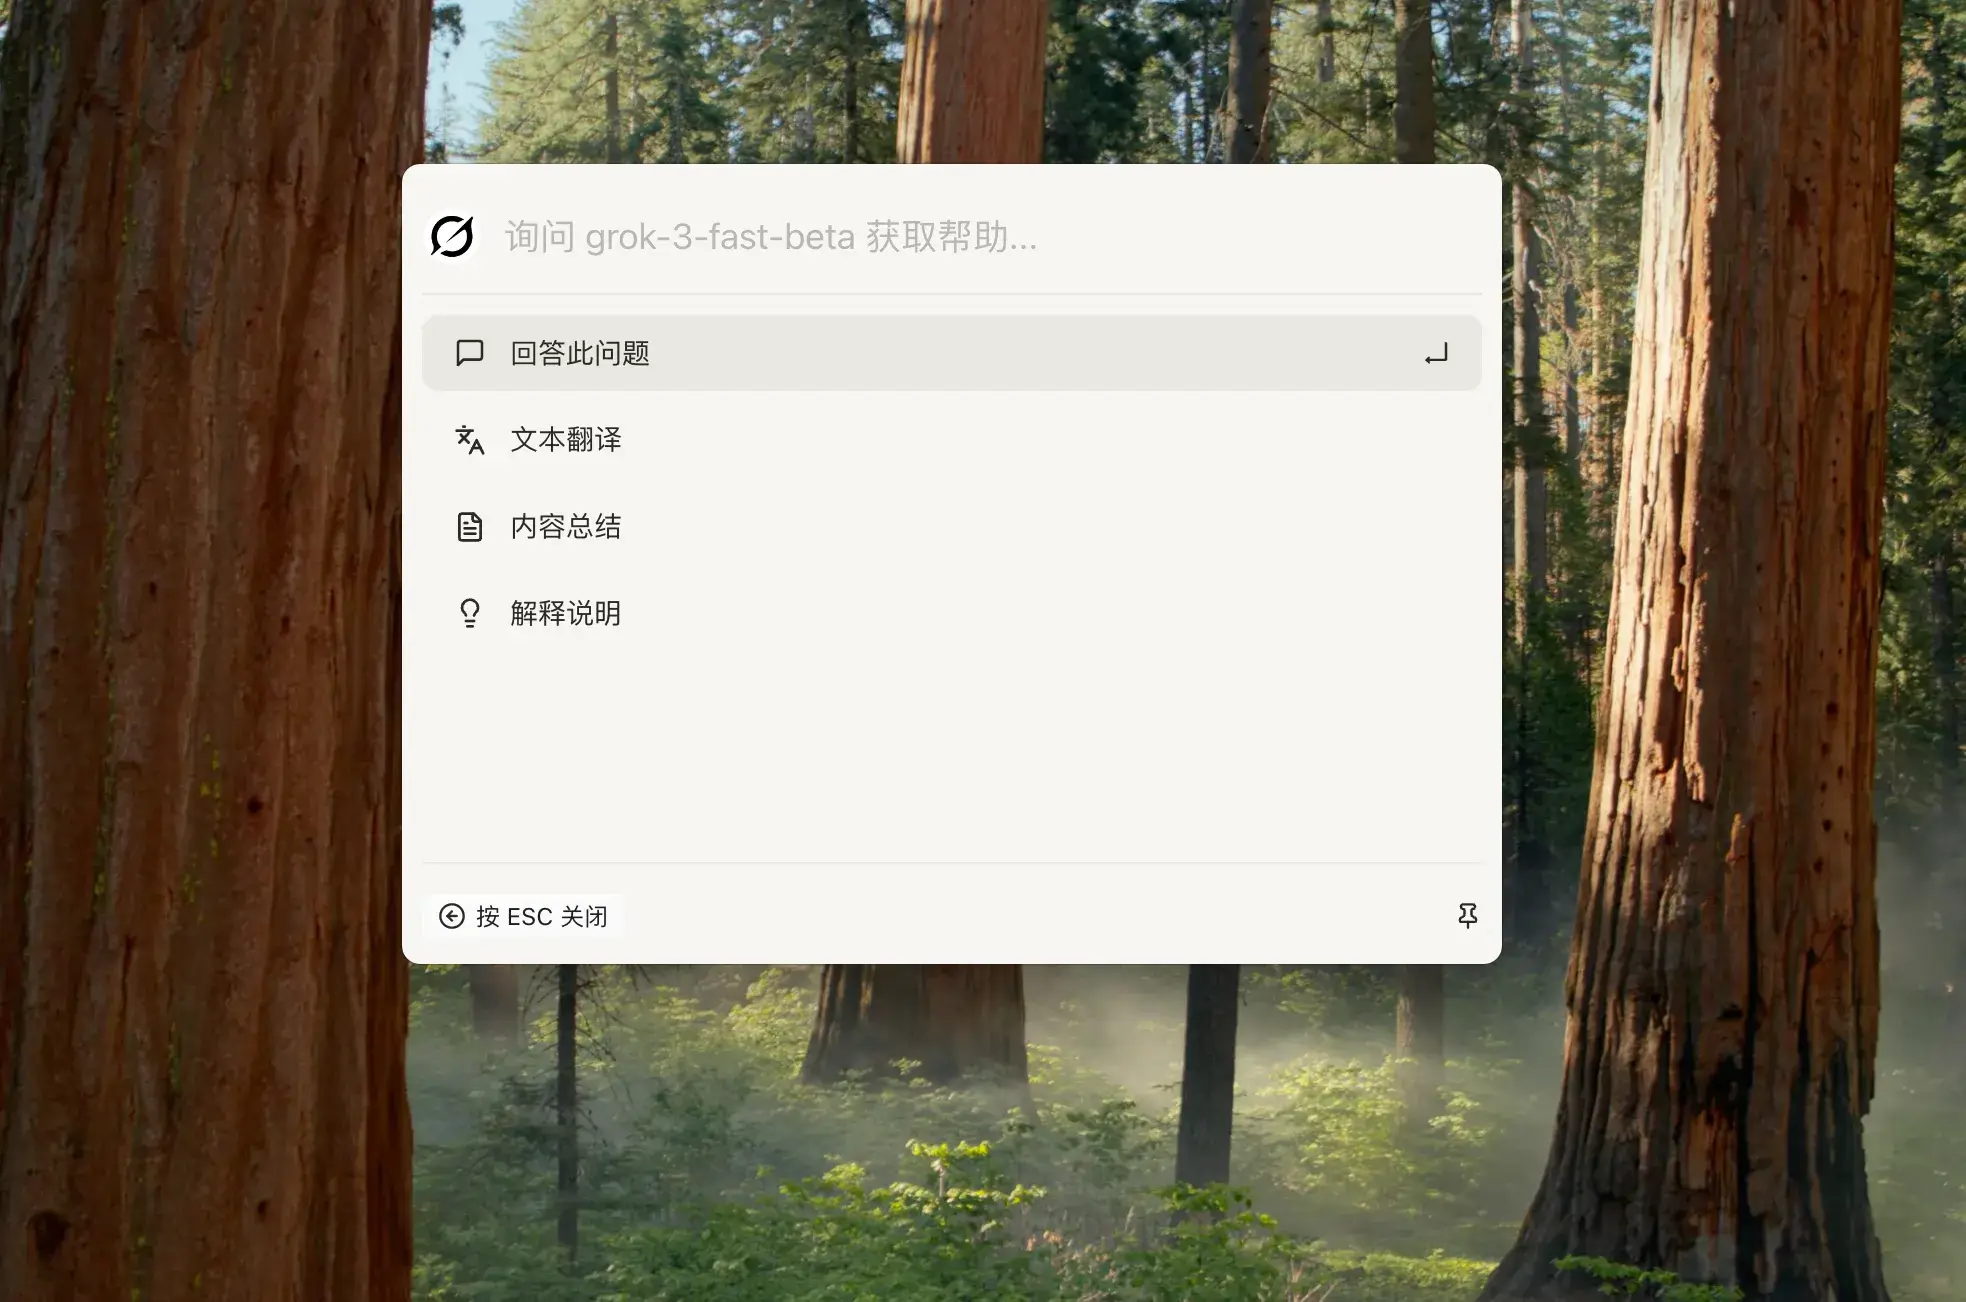This screenshot has width=1966, height=1302.
Task: Pick the 解释说明 option
Action: pyautogui.click(x=951, y=613)
